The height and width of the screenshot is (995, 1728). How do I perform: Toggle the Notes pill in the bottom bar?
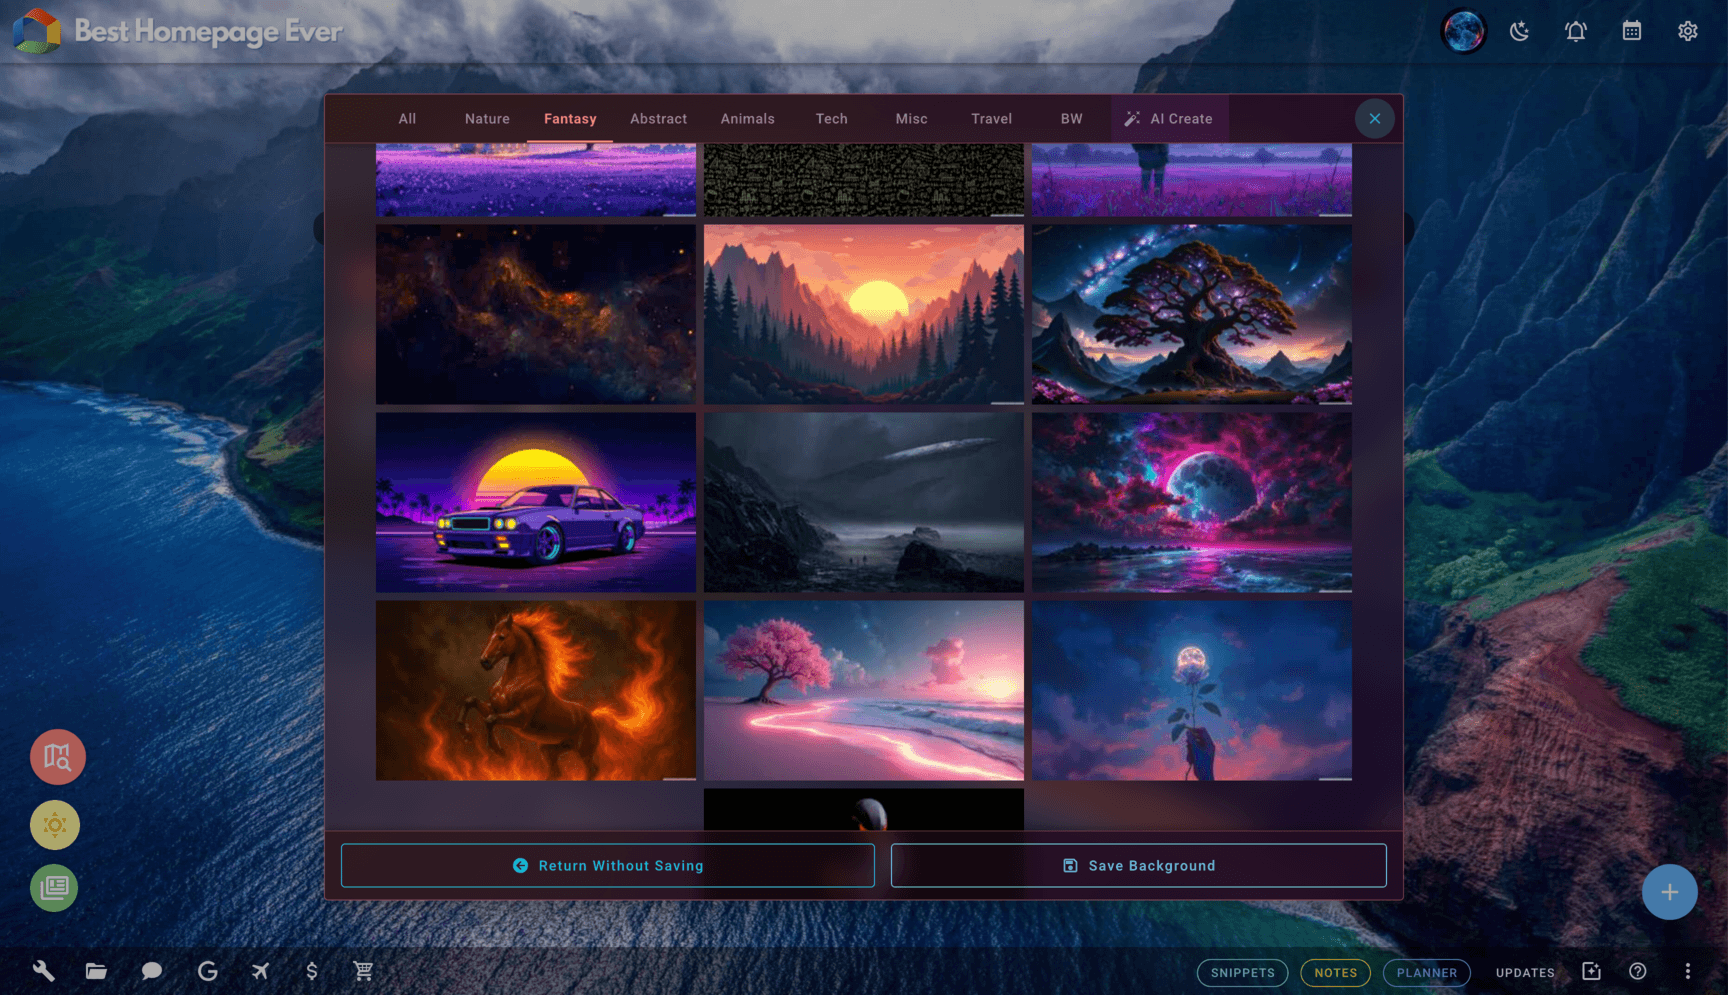(1335, 972)
